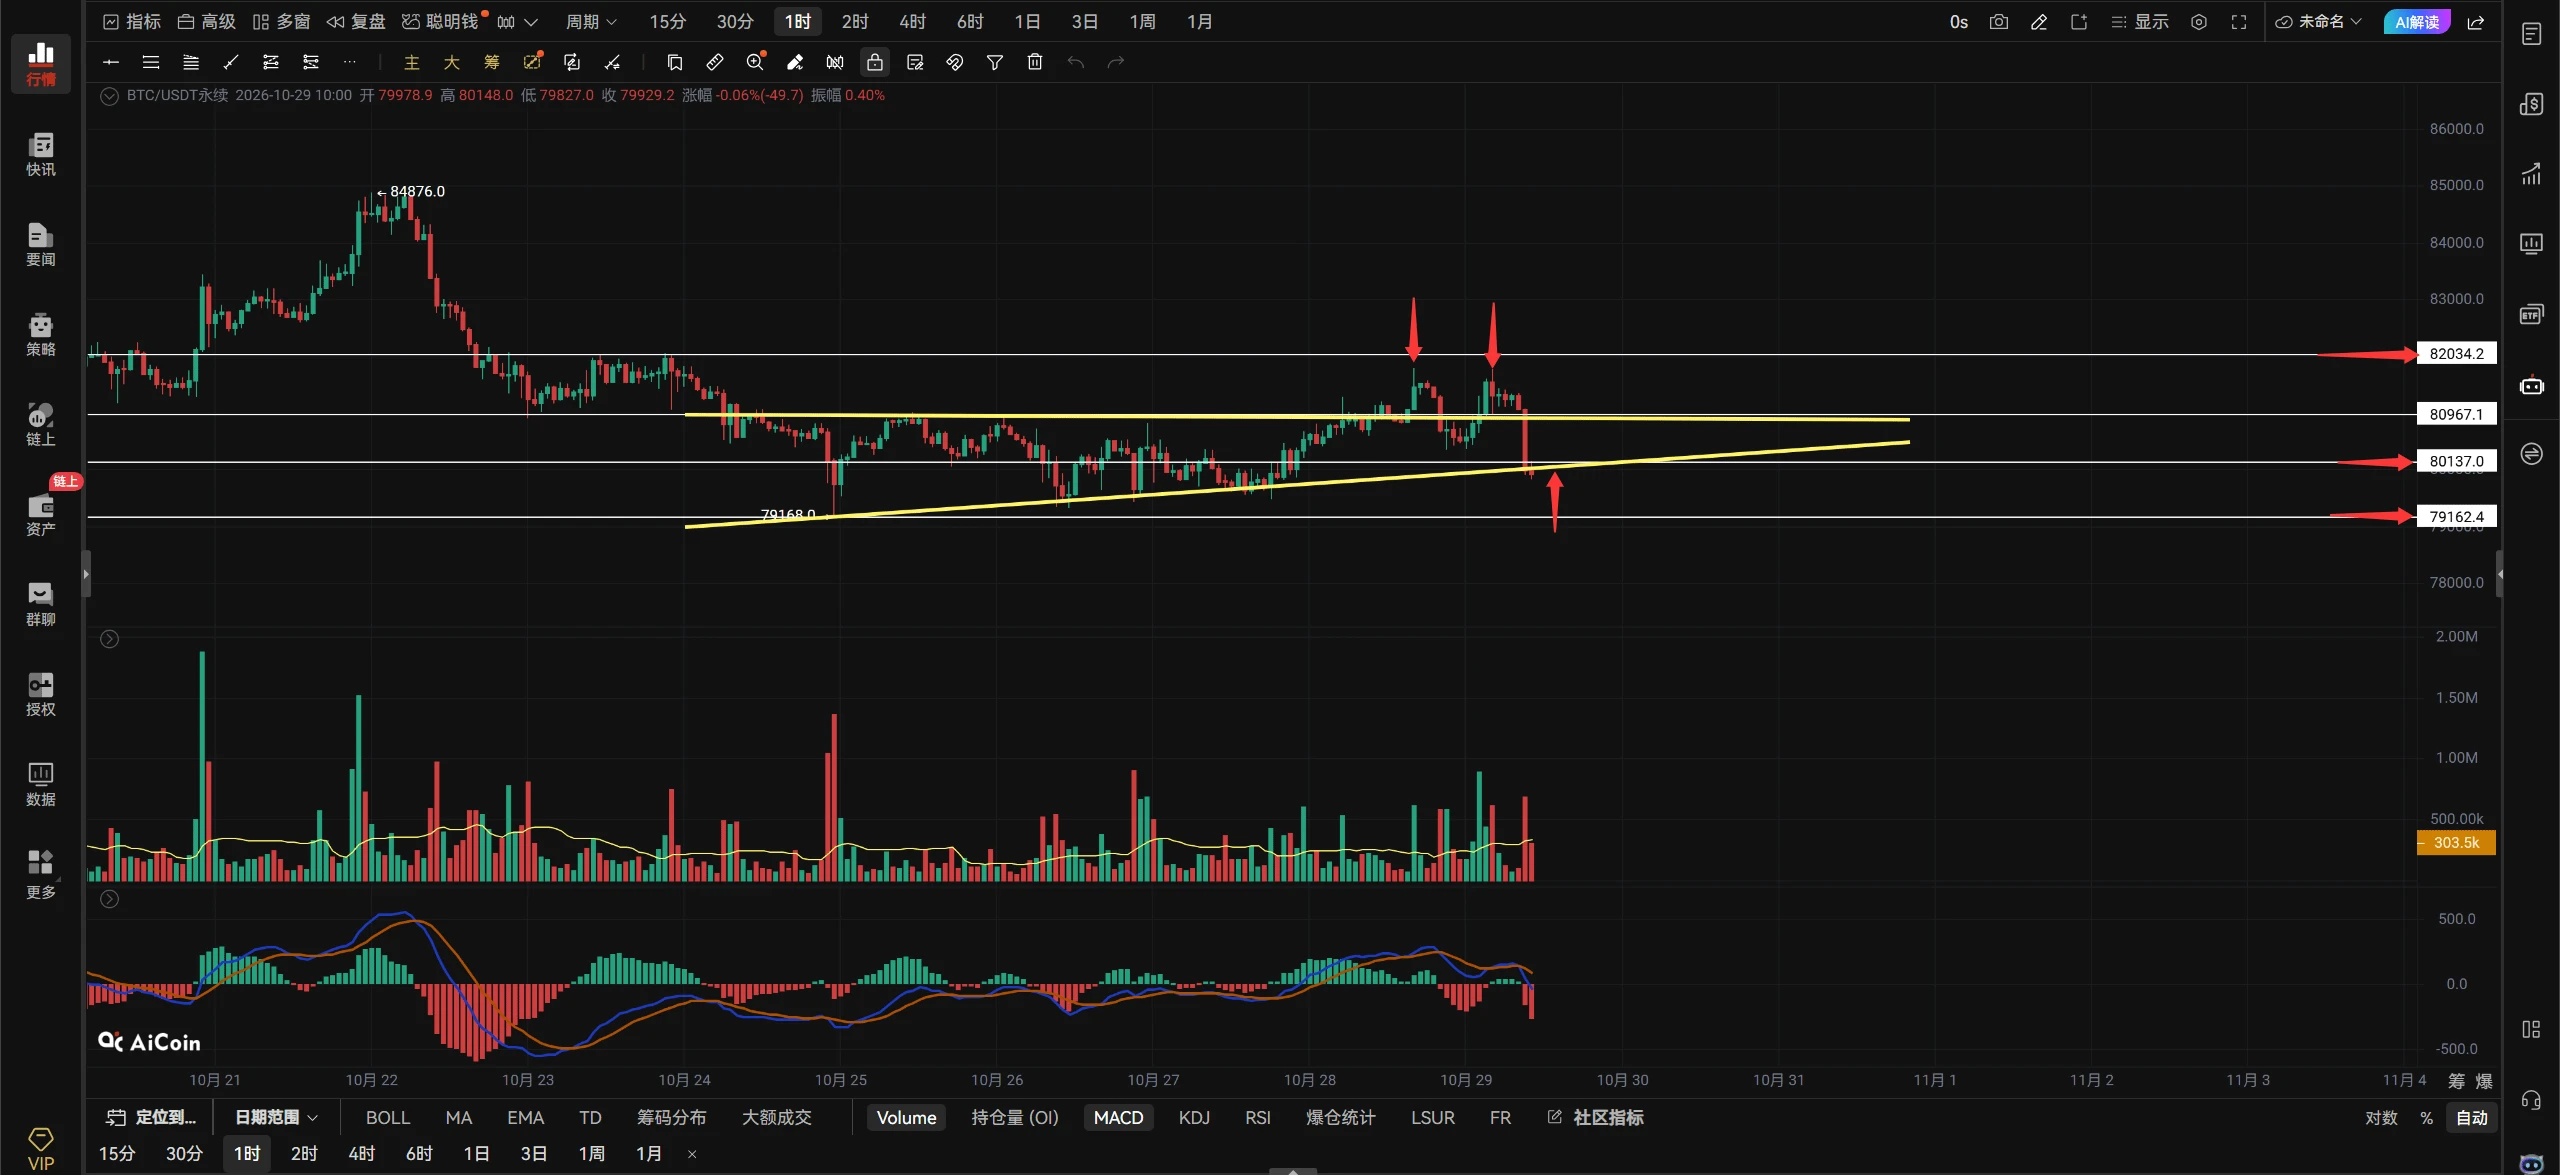Toggle 对数 logarithmic scale
The width and height of the screenshot is (2560, 1175).
(2381, 1117)
